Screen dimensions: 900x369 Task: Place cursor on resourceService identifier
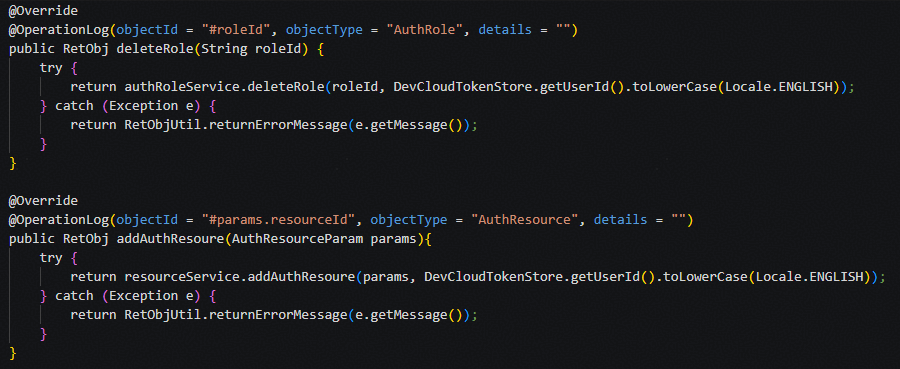pos(181,277)
